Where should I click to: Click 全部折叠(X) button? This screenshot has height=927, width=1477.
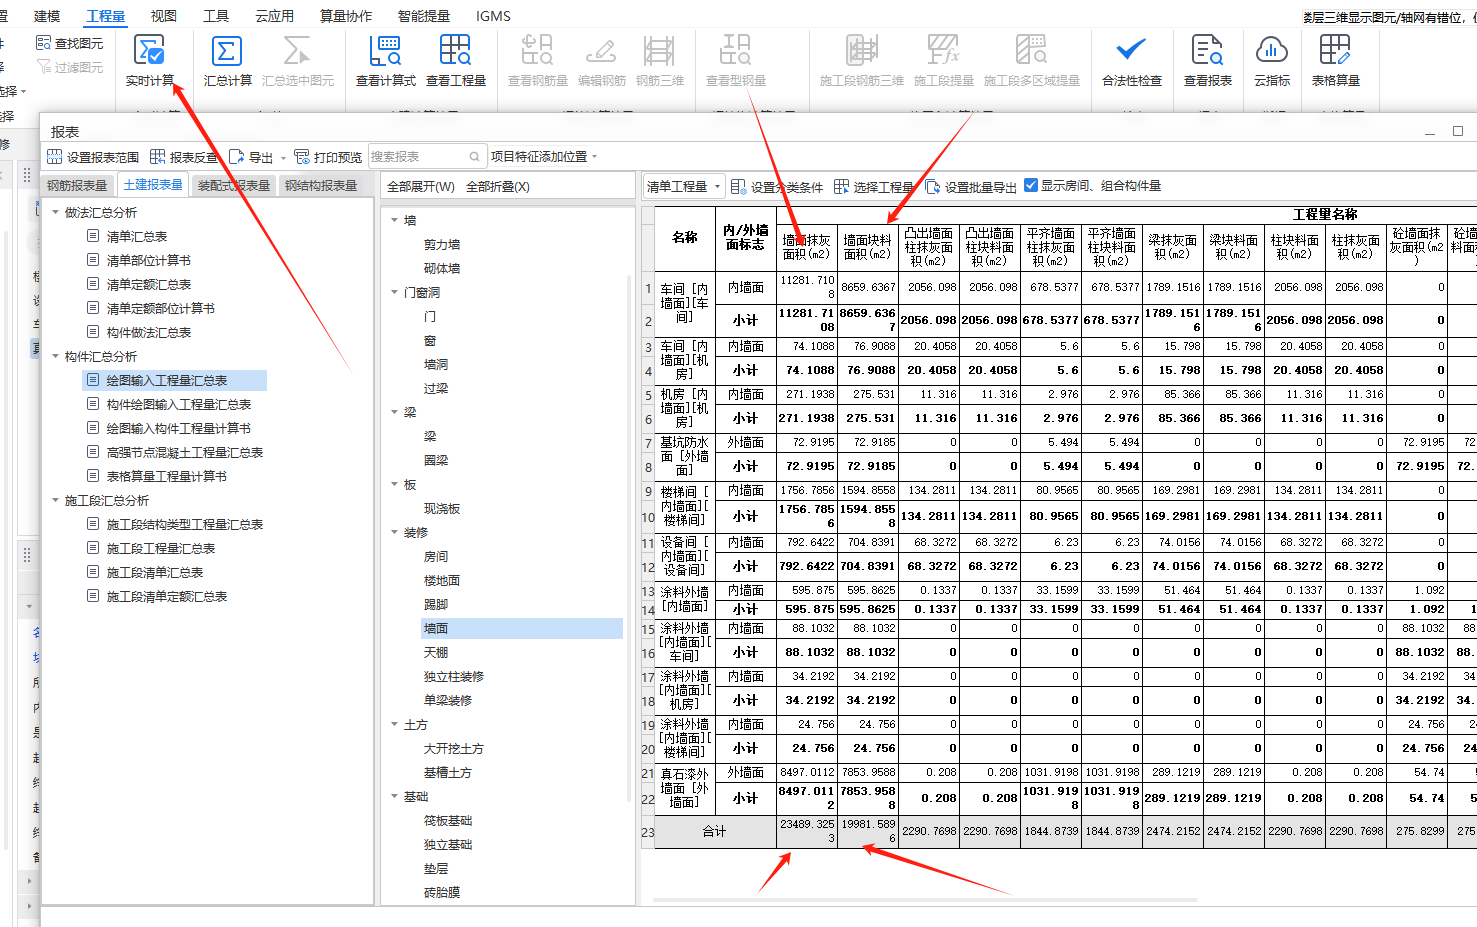[x=498, y=187]
